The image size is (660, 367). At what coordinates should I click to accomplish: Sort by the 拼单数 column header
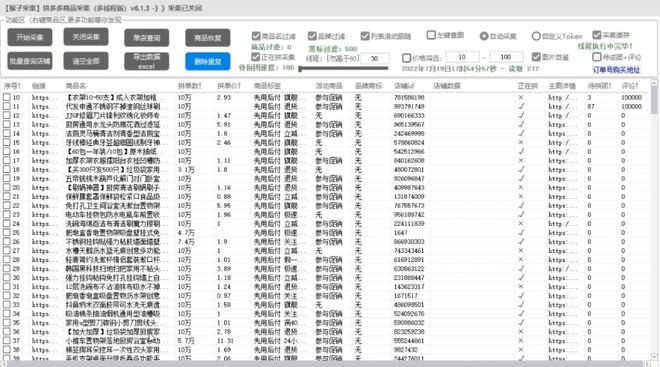point(189,86)
